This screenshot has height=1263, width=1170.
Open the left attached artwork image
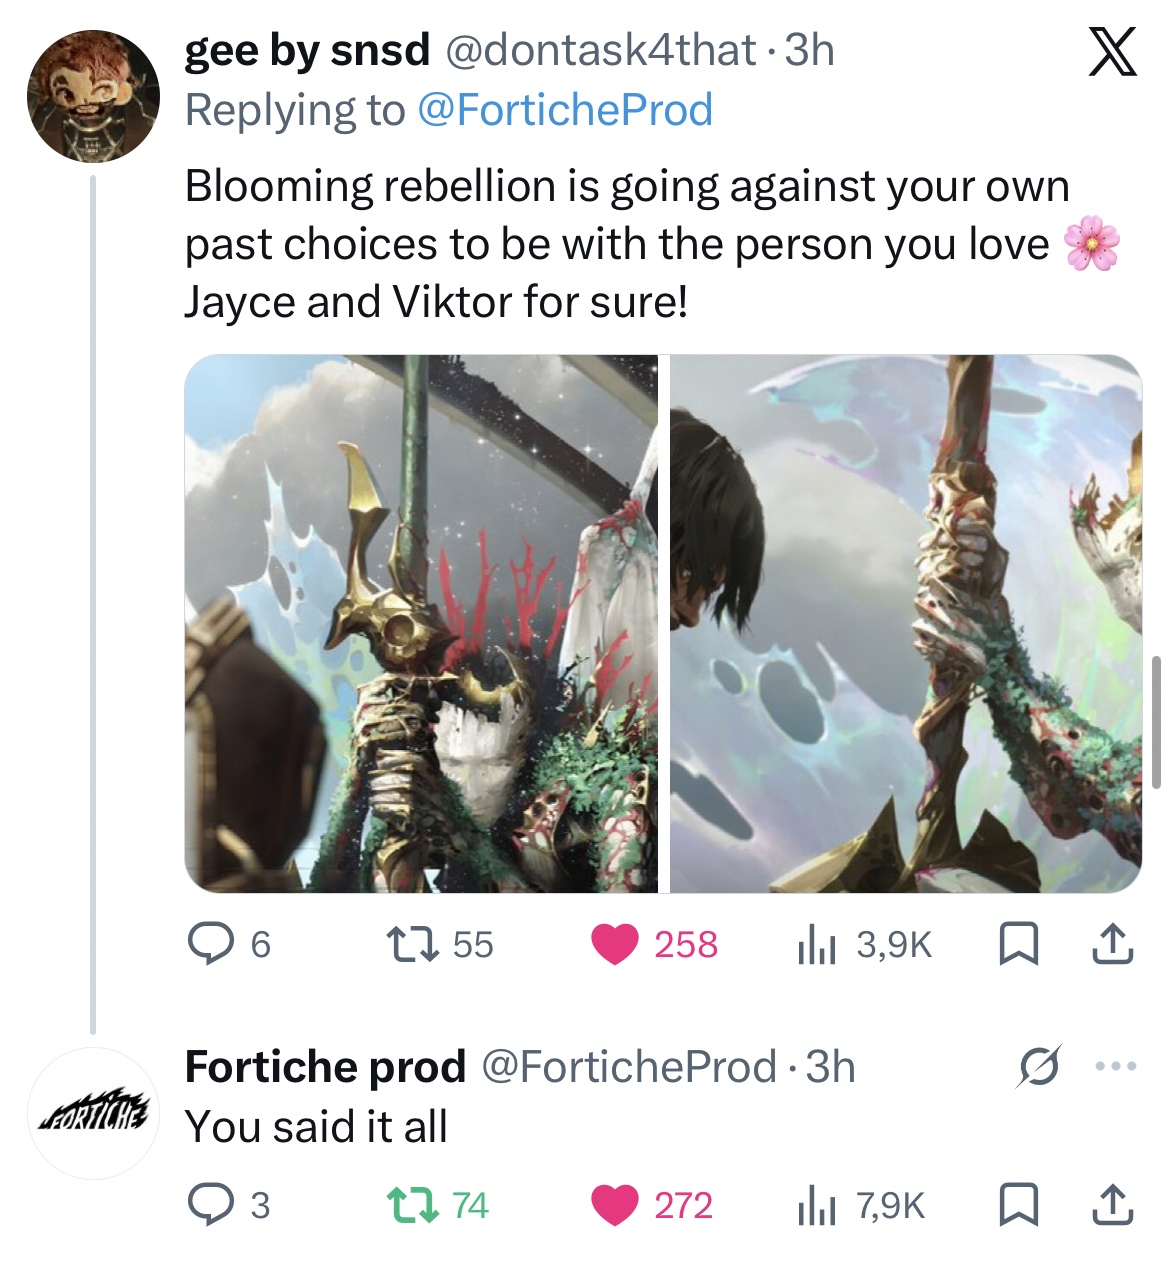pos(421,623)
